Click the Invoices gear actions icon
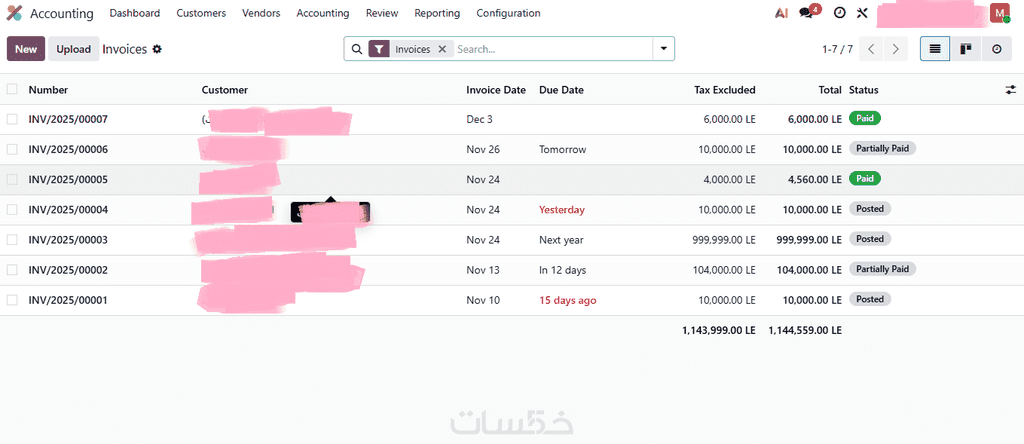This screenshot has width=1024, height=444. click(157, 49)
